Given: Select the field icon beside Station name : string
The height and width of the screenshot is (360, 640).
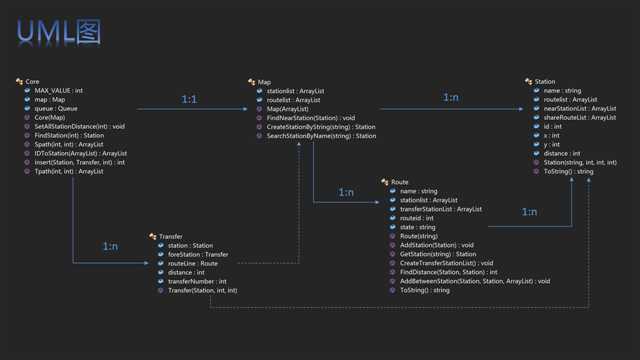Looking at the screenshot, I should click(x=536, y=91).
